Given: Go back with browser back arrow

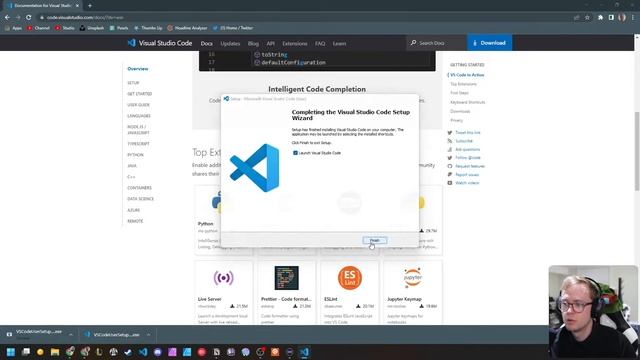Looking at the screenshot, I should [7, 18].
